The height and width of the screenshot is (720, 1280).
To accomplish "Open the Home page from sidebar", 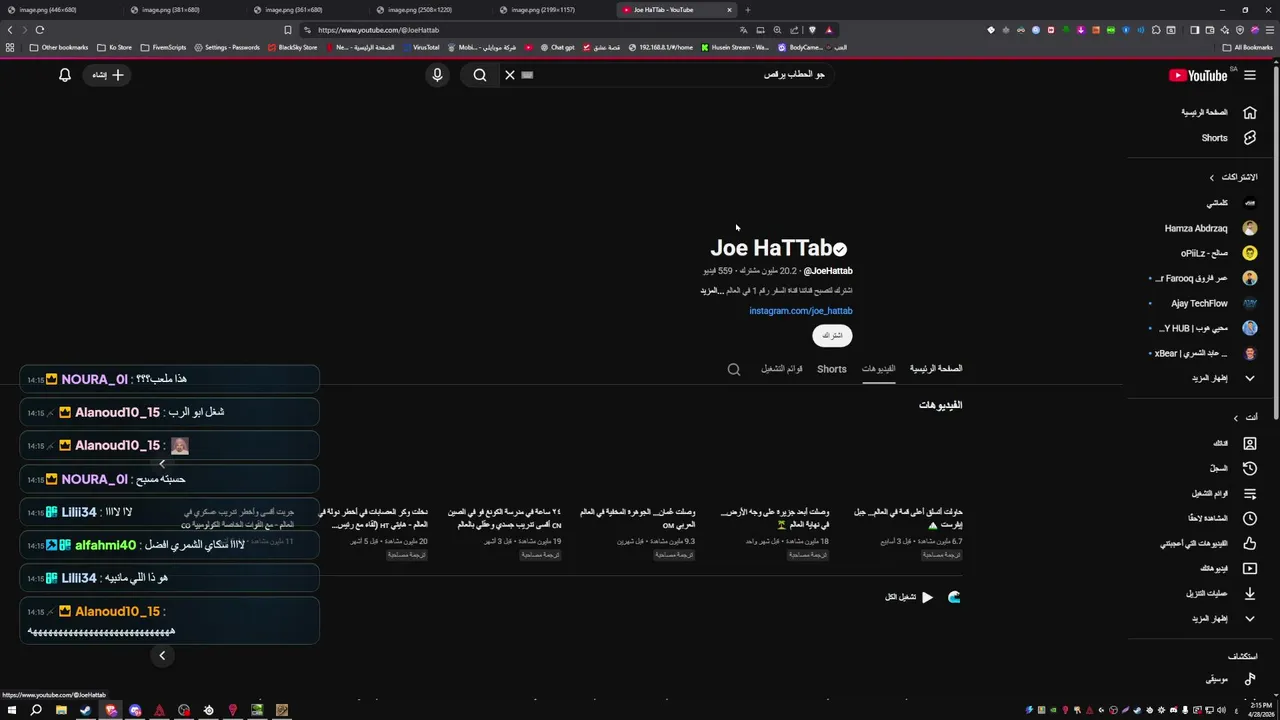I will coord(1218,113).
